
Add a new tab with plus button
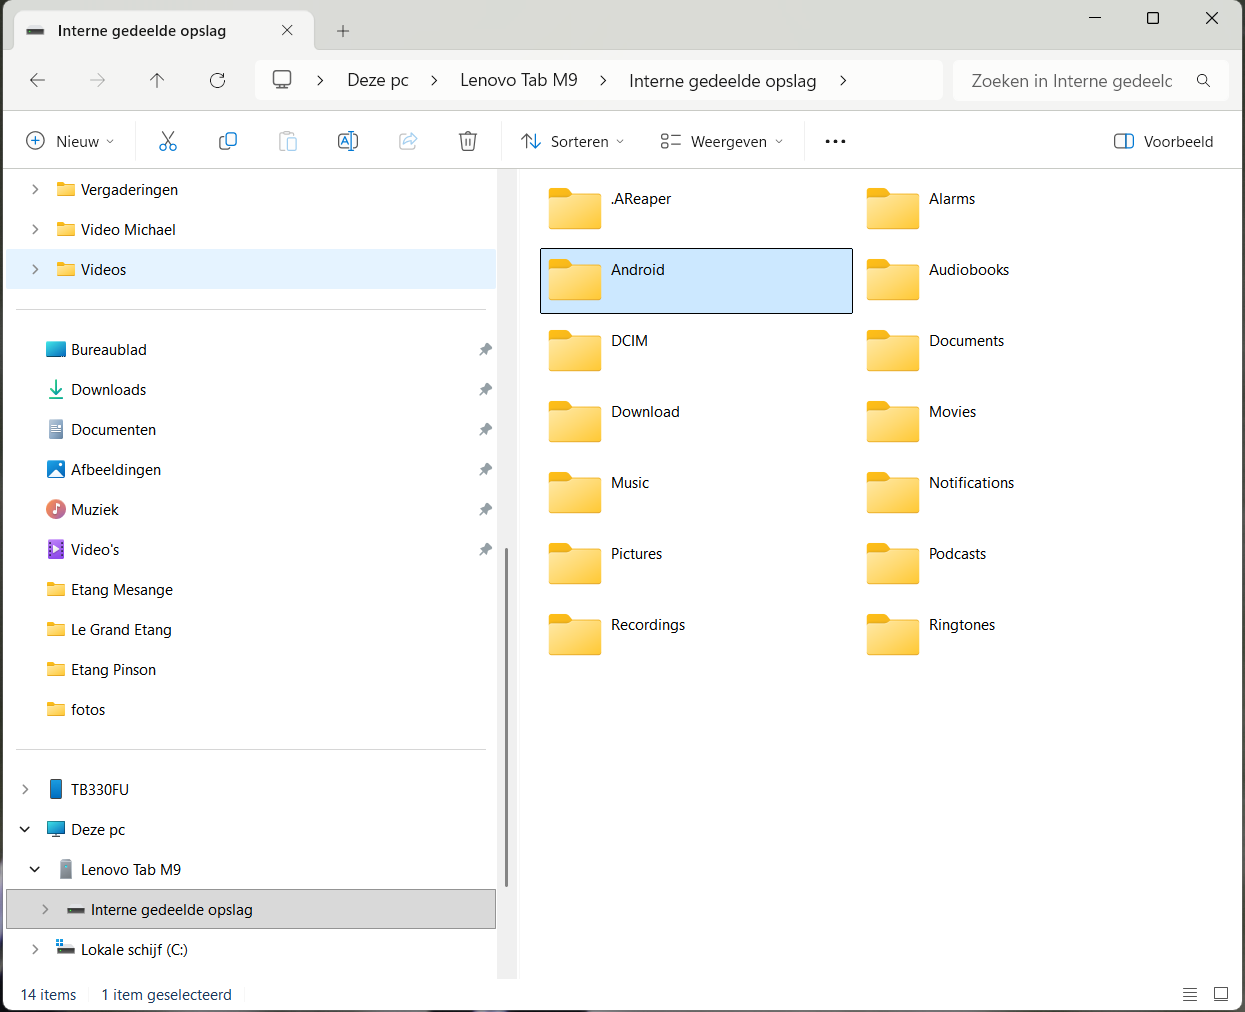coord(343,31)
